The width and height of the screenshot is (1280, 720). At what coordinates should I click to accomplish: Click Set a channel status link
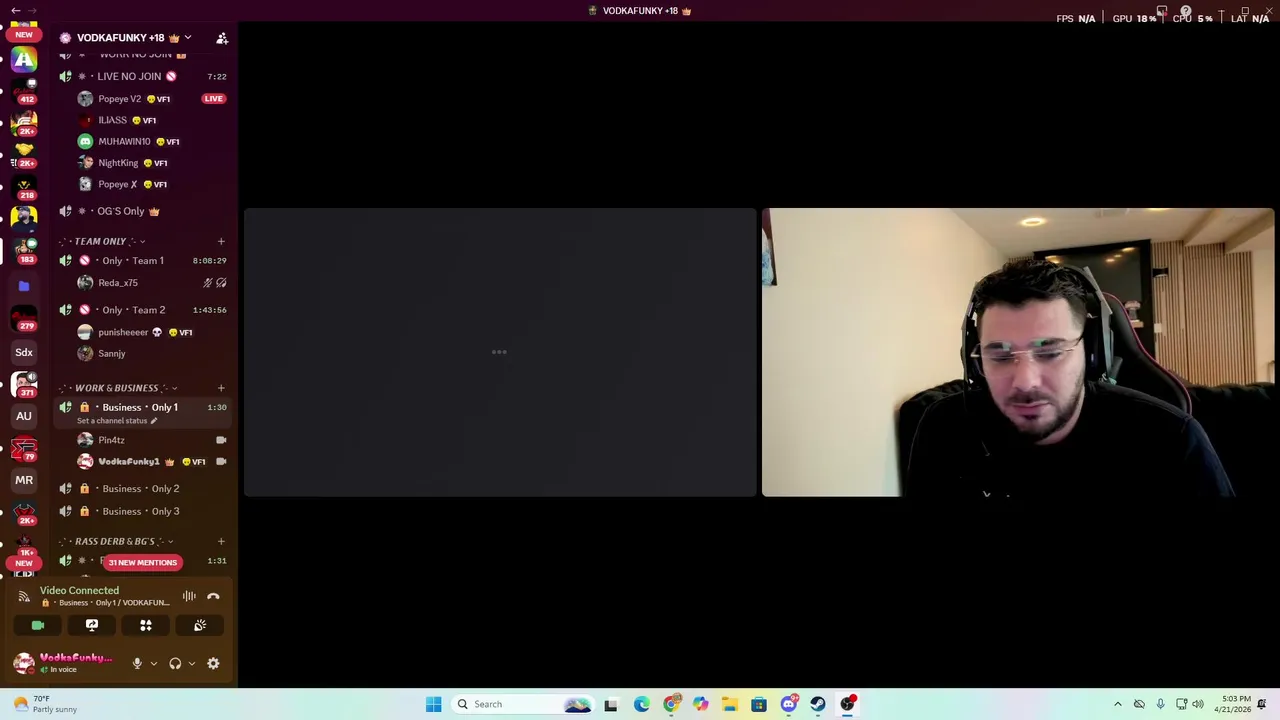point(117,421)
